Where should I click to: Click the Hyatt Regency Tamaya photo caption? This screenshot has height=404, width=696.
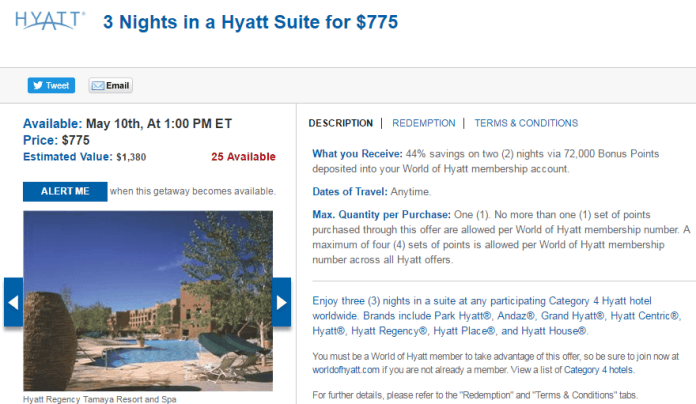[x=99, y=399]
